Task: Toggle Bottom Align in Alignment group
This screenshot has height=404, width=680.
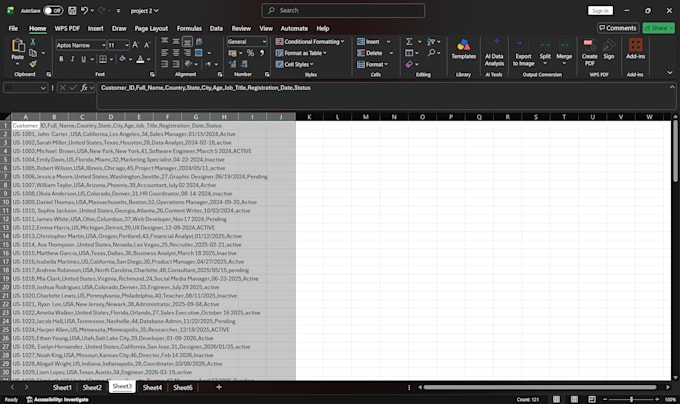Action: click(187, 42)
